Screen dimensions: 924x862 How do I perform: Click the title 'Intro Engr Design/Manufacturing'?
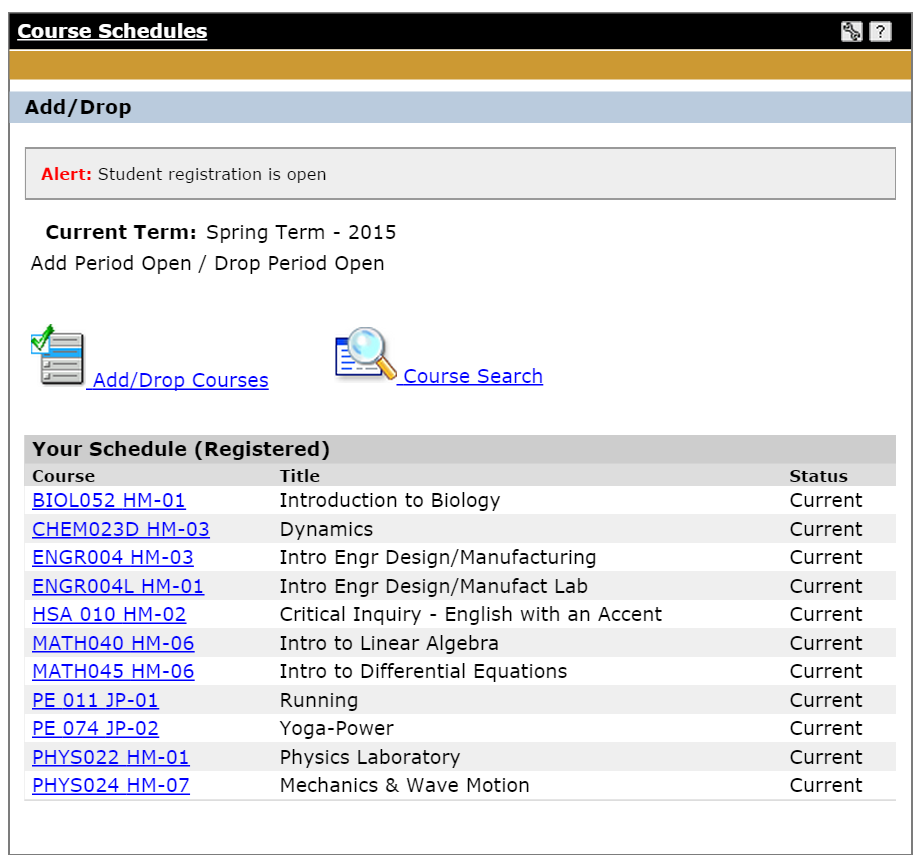click(438, 558)
